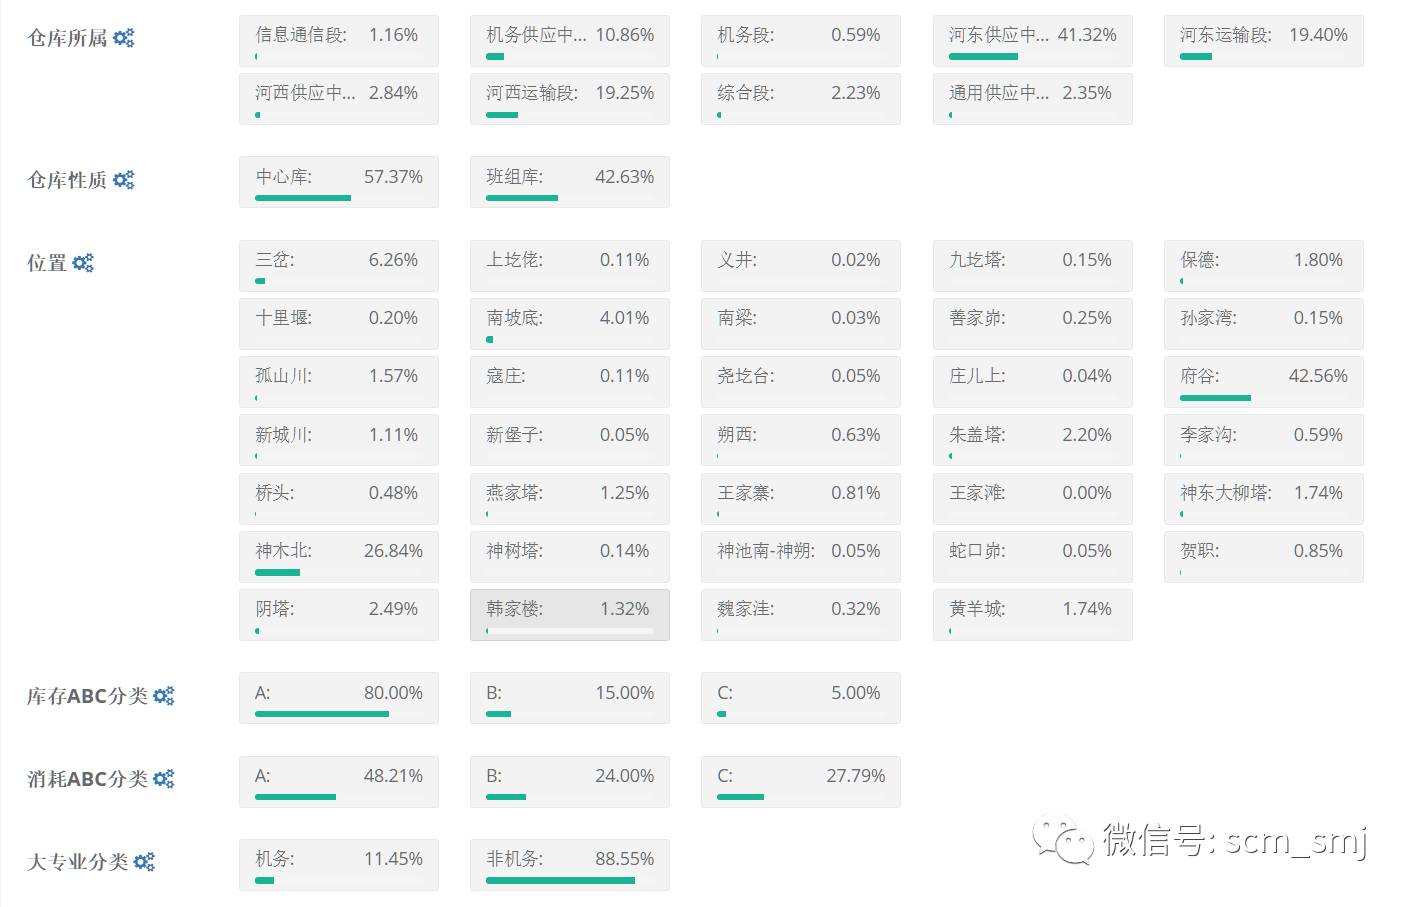Click the WeChat logo in the watermark

click(1063, 841)
